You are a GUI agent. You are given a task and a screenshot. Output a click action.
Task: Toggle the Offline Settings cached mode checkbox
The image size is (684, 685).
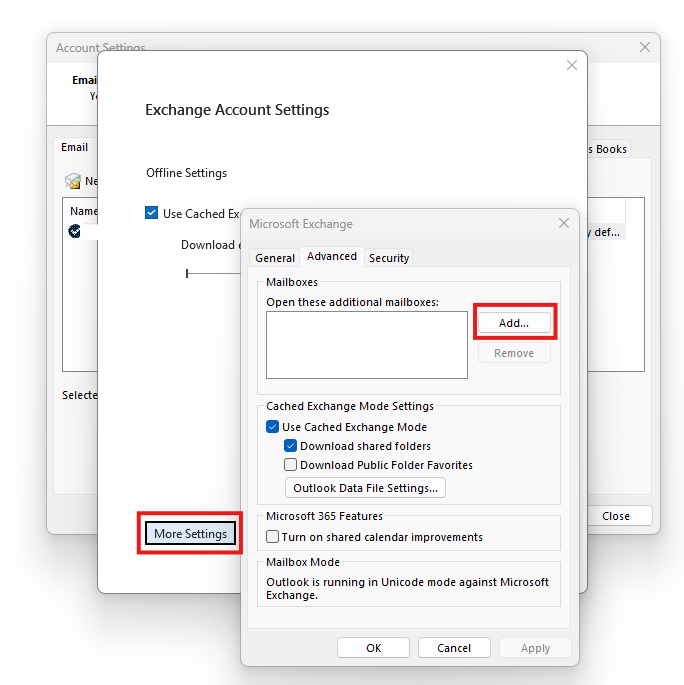click(x=152, y=213)
